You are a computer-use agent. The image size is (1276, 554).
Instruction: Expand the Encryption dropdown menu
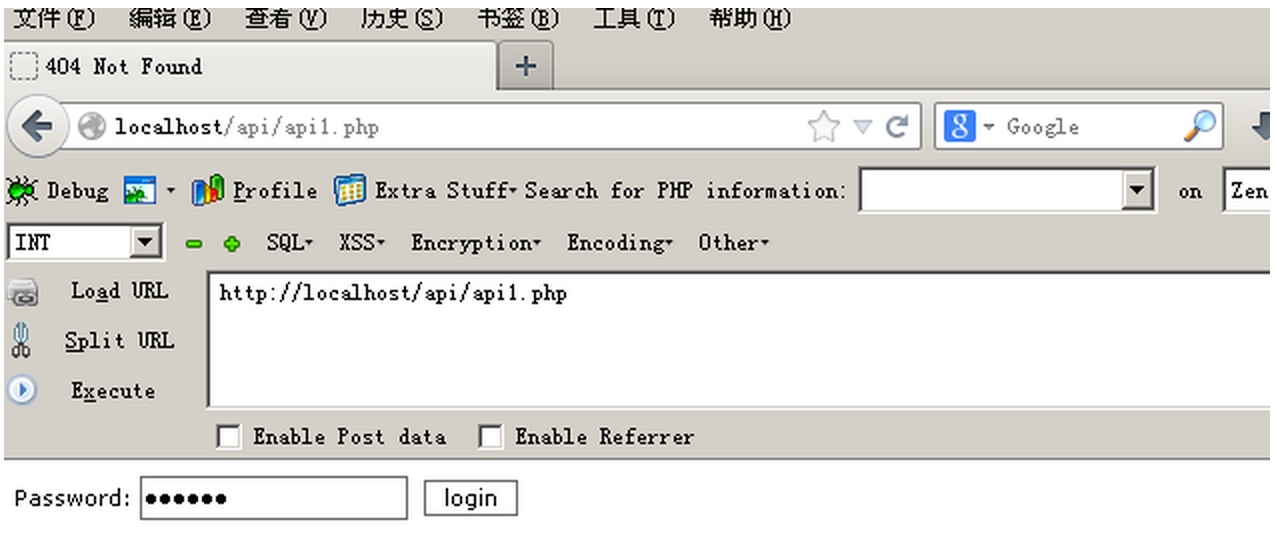pos(475,243)
